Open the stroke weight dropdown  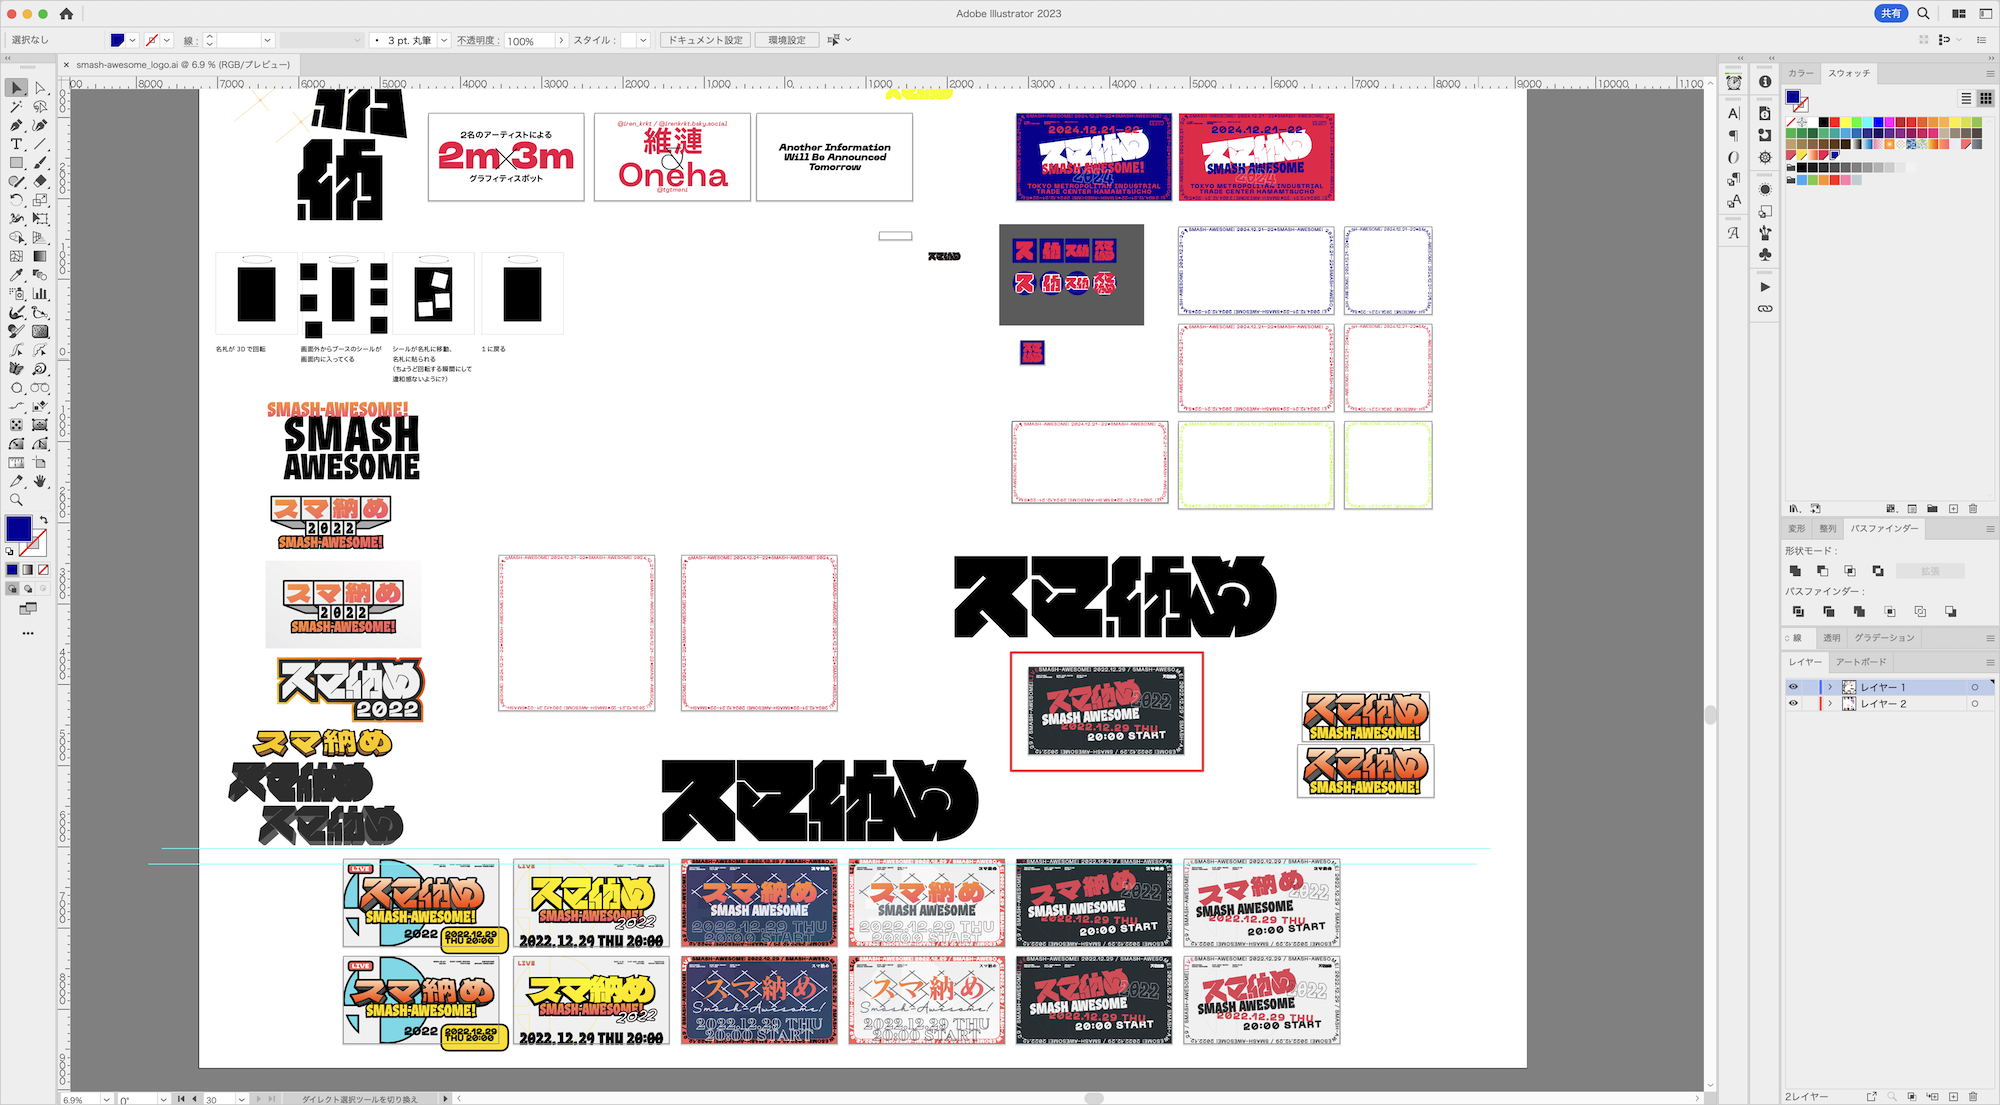(267, 40)
